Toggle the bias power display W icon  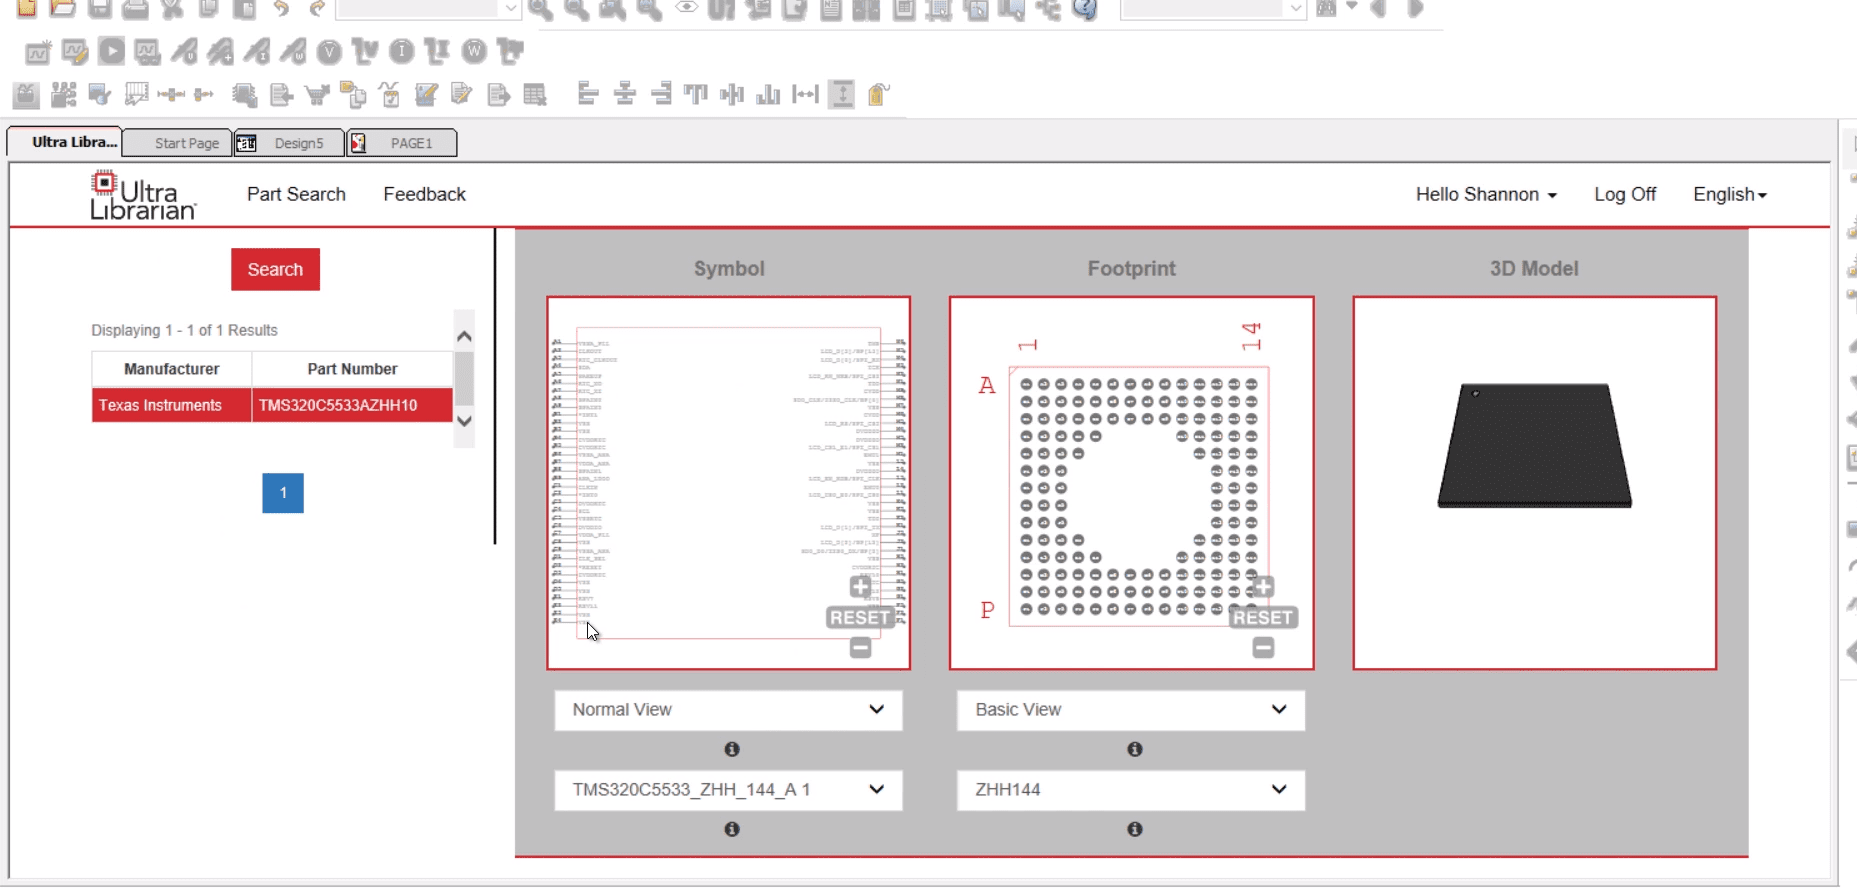tap(474, 51)
